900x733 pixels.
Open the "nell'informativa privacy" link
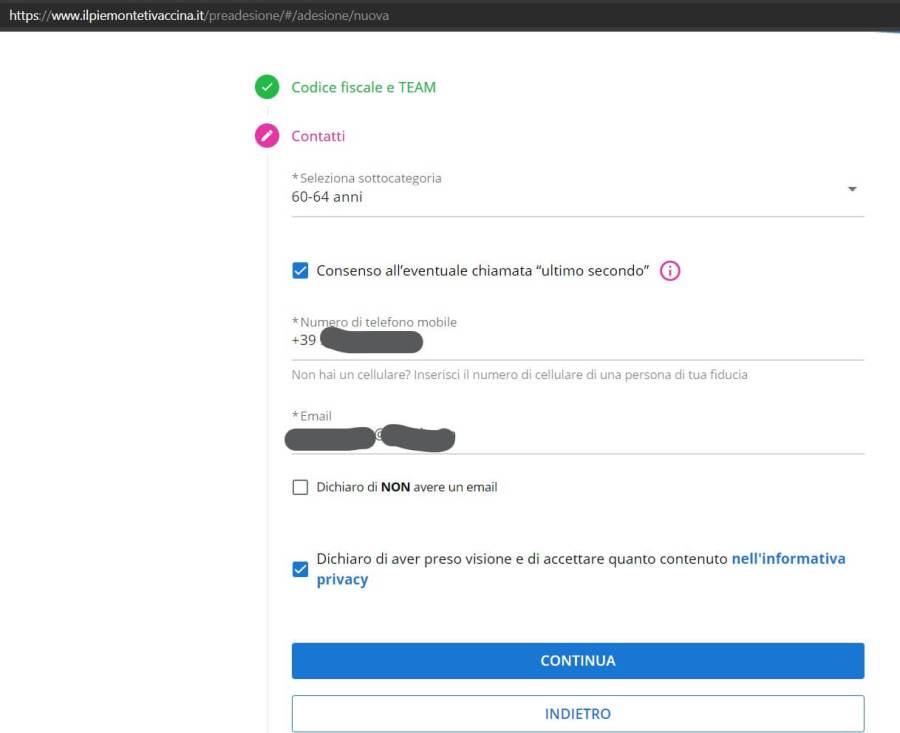pyautogui.click(x=788, y=559)
